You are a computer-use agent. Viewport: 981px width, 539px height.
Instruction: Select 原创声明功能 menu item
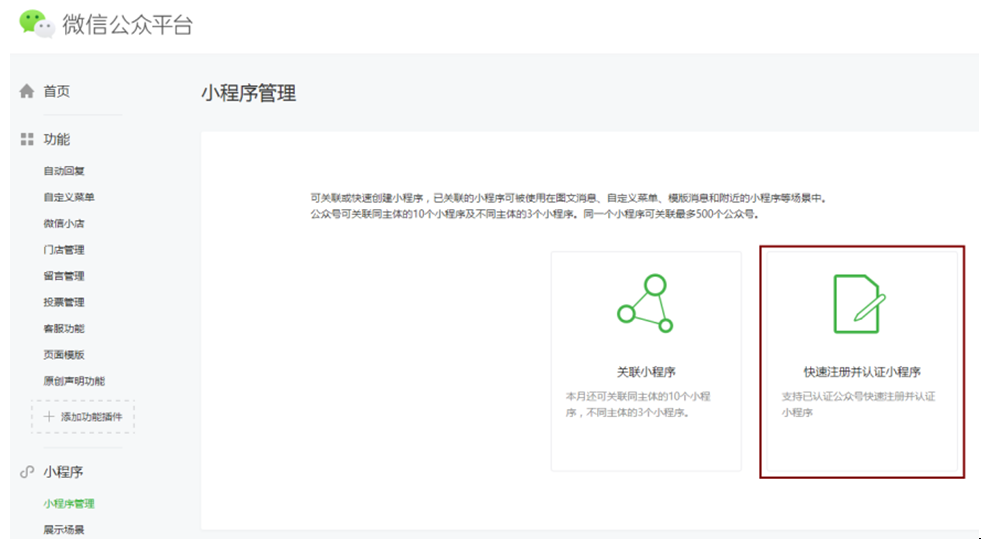[74, 381]
